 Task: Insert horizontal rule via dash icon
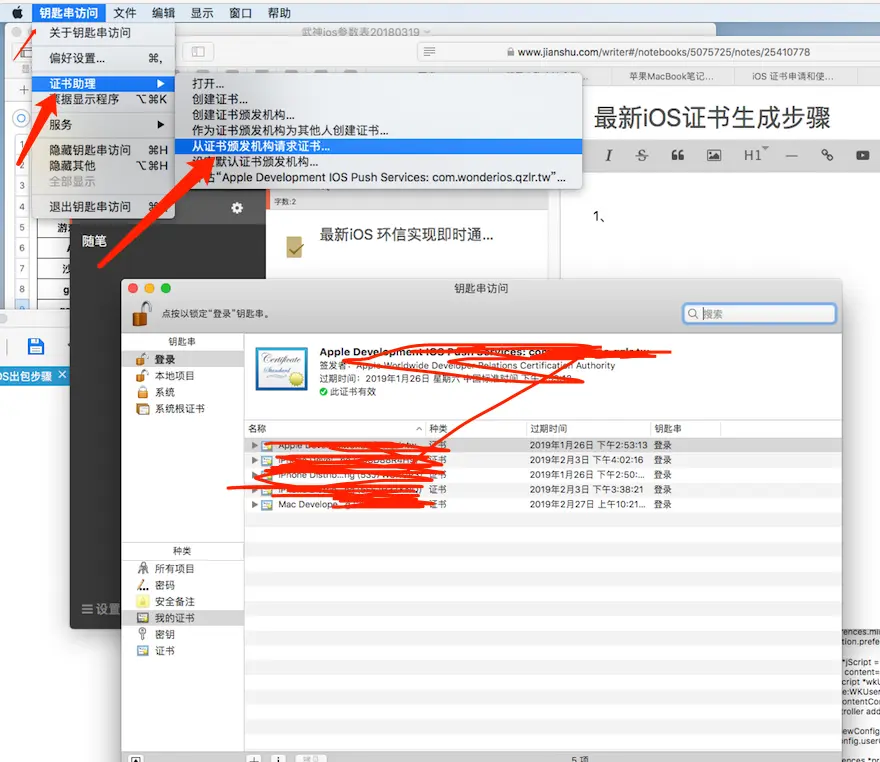791,155
